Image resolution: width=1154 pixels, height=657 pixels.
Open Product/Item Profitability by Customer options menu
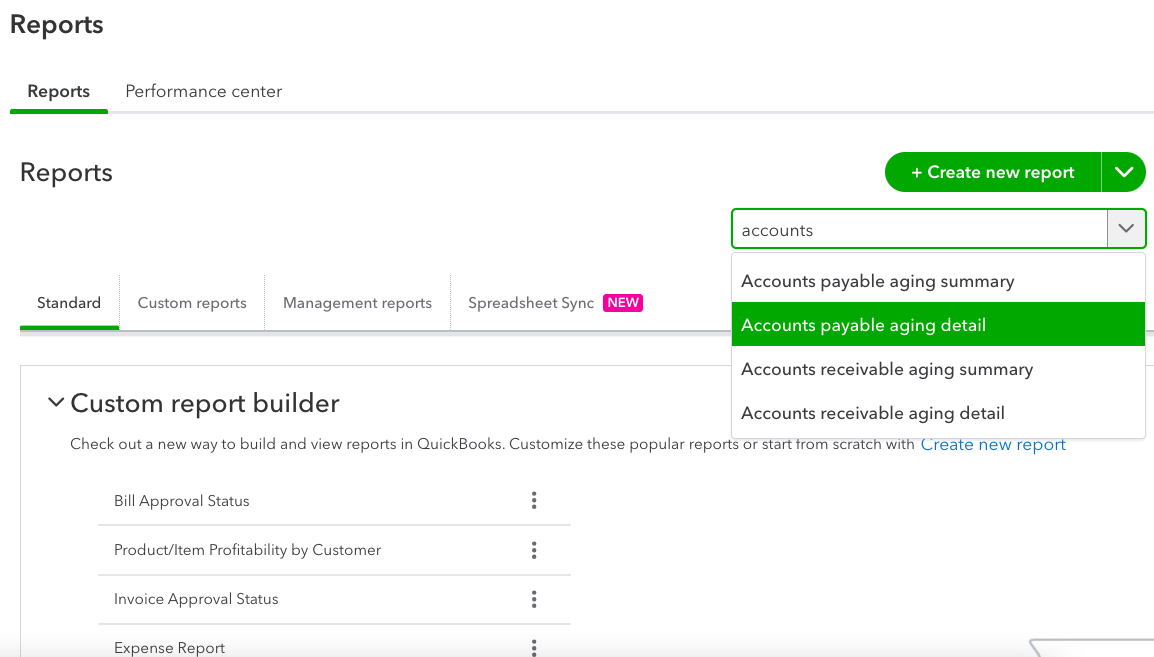pyautogui.click(x=534, y=550)
